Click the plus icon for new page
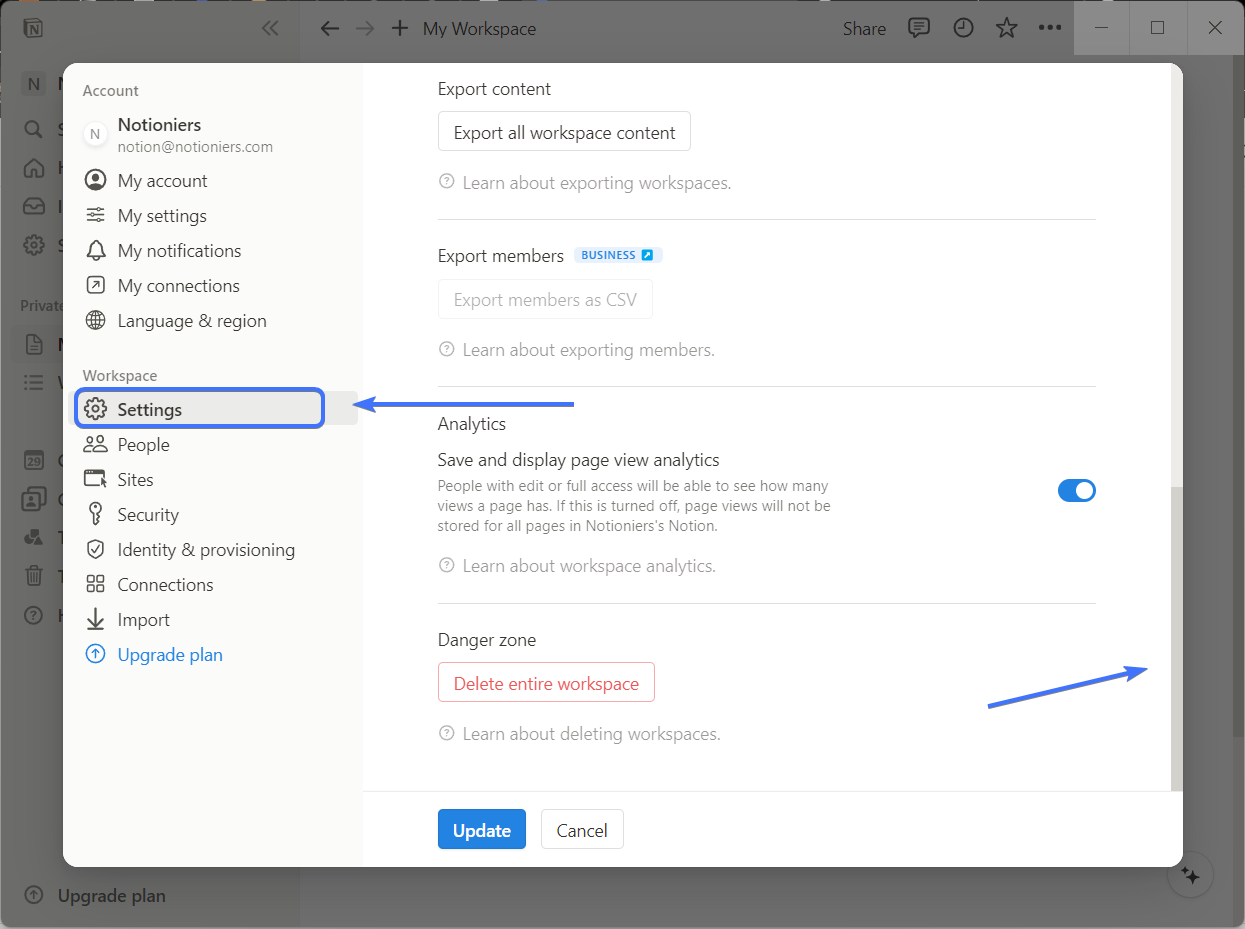 click(x=400, y=28)
